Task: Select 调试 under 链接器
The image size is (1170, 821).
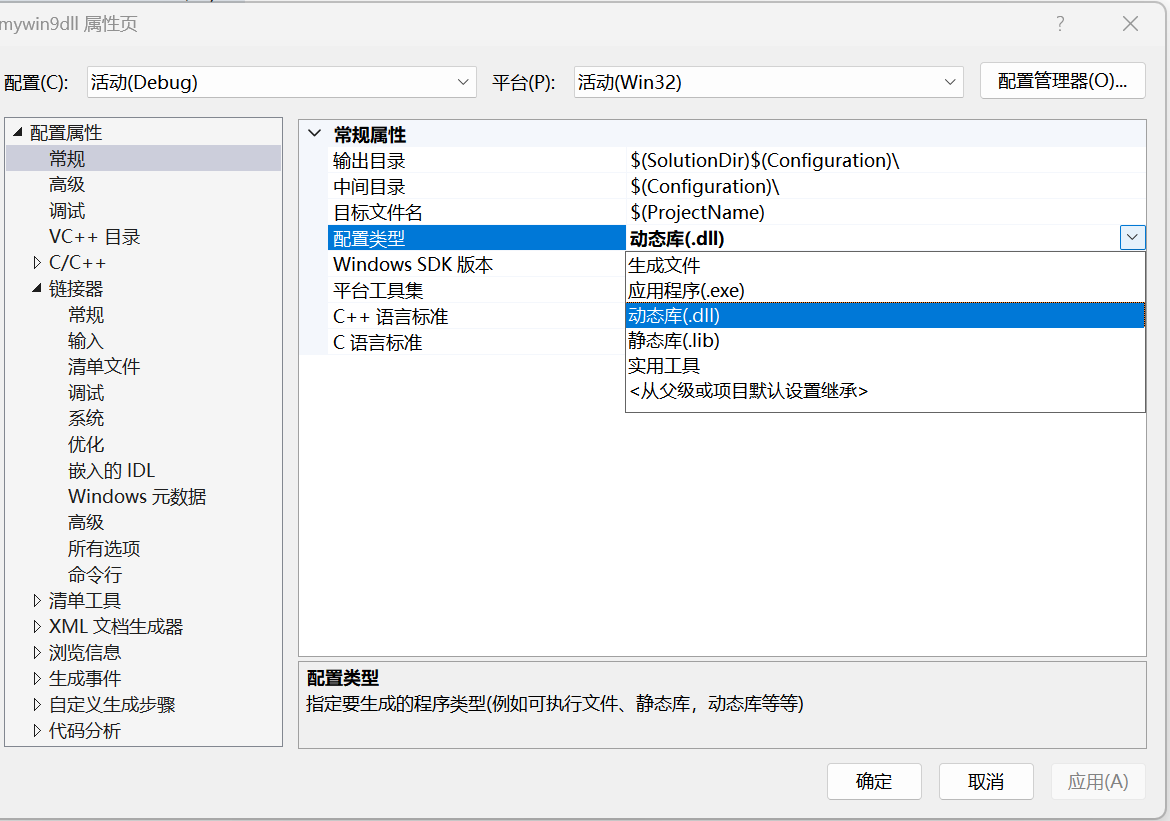Action: pos(86,393)
